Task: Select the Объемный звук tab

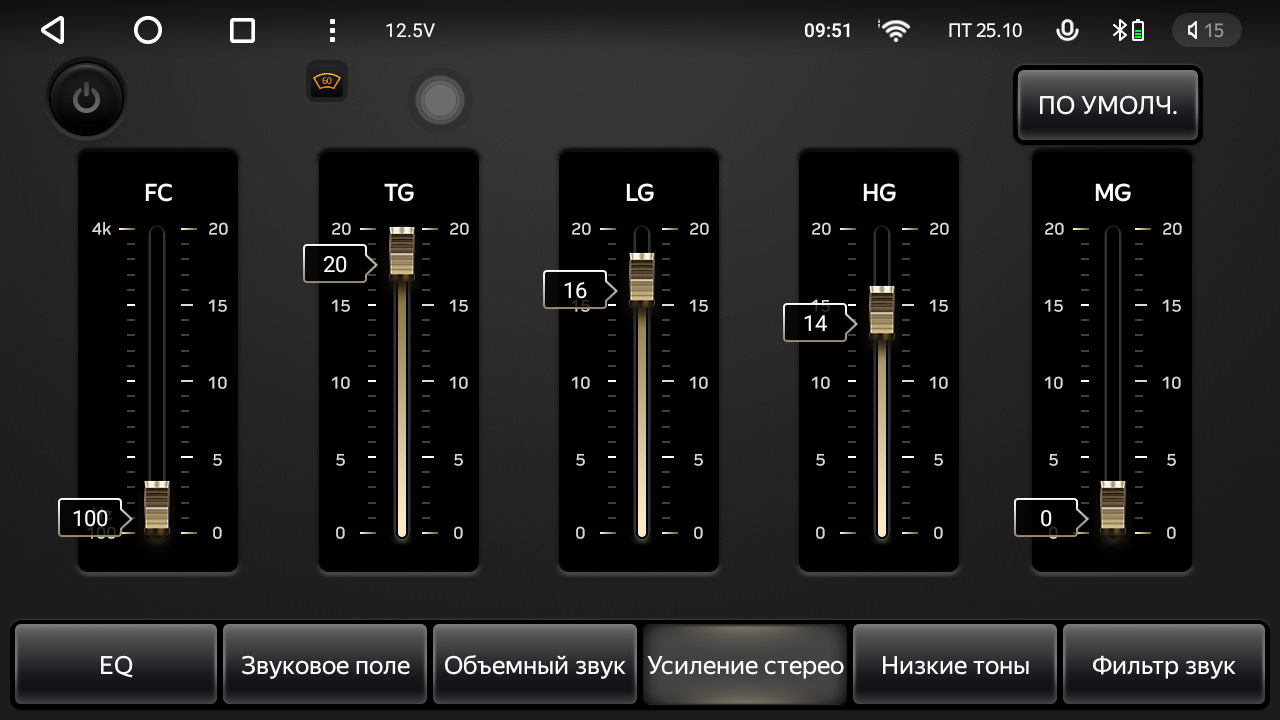Action: (x=535, y=665)
